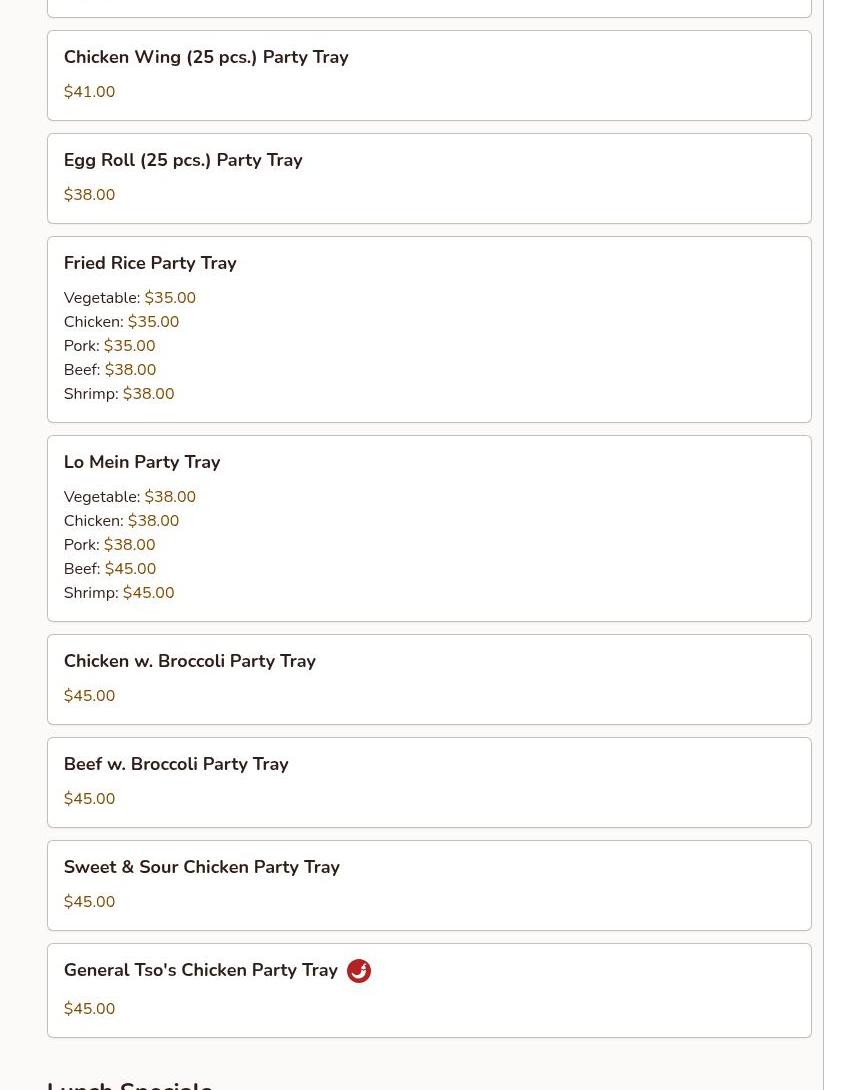Click the spicy chili pepper icon
The image size is (844, 1090).
click(359, 971)
